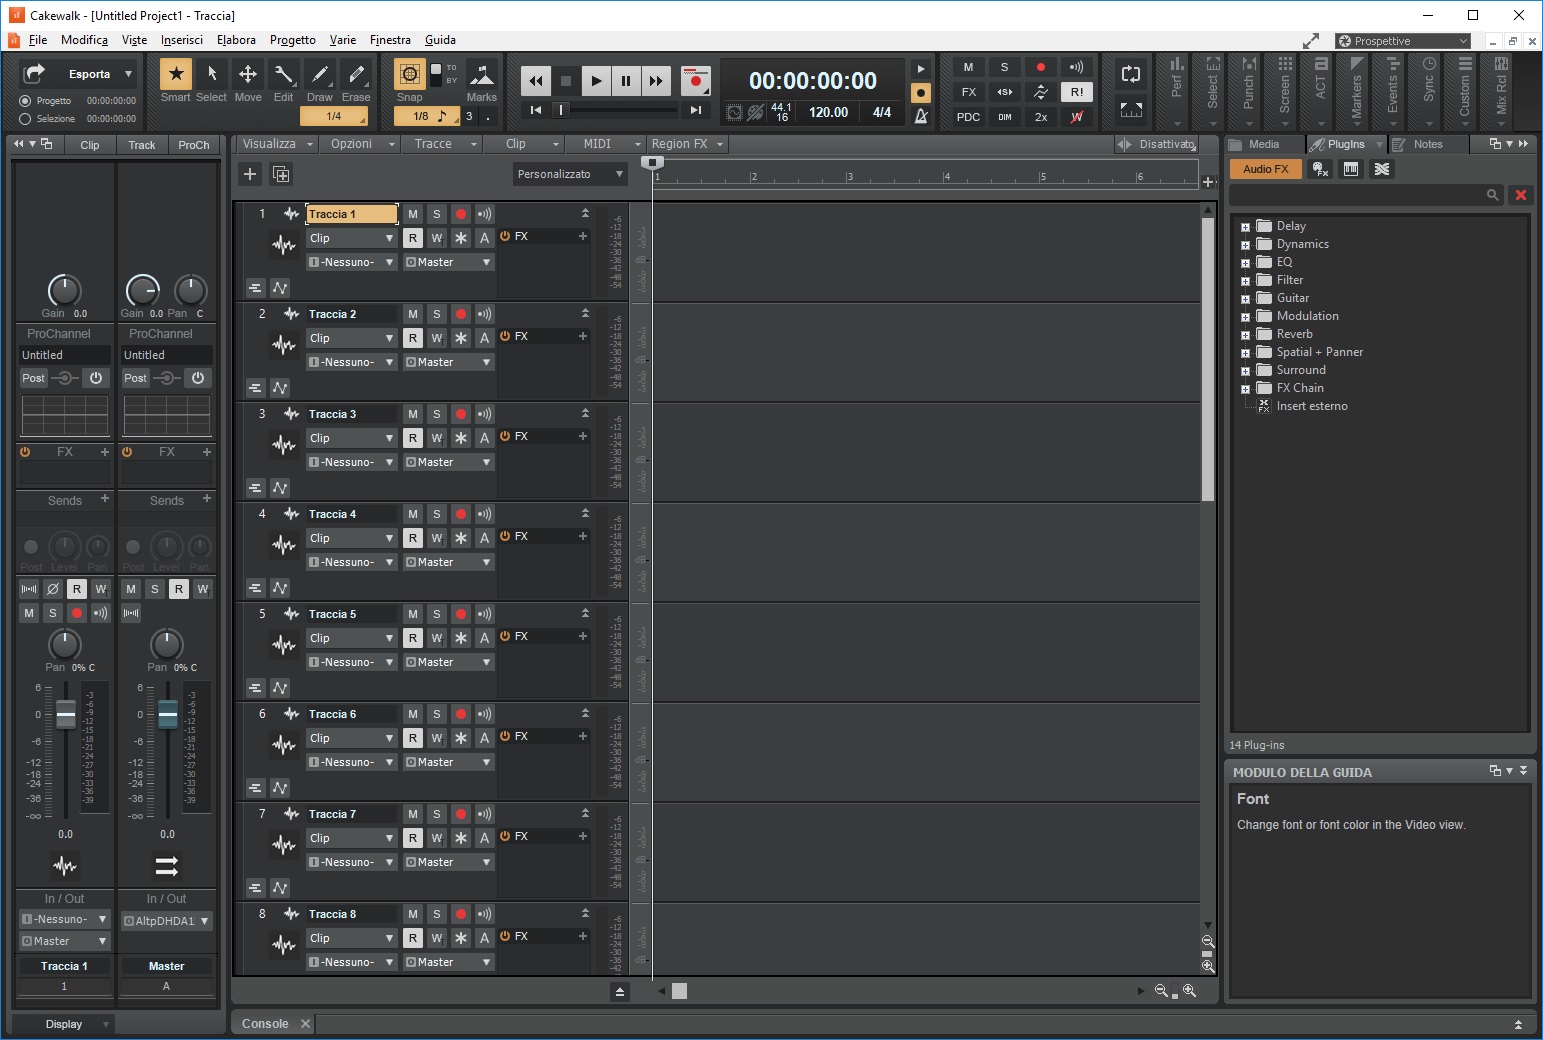Open the Inserisci menu
1543x1040 pixels.
pyautogui.click(x=182, y=40)
